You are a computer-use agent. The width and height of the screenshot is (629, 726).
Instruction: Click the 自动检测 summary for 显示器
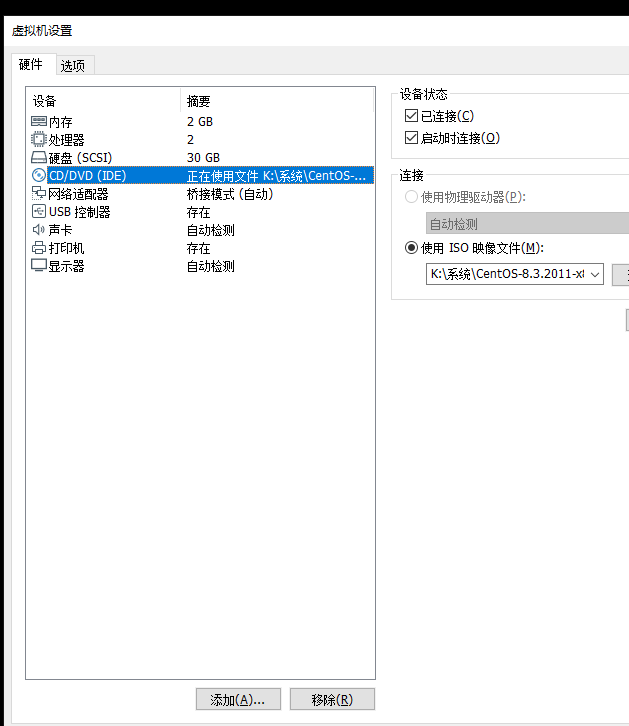211,266
